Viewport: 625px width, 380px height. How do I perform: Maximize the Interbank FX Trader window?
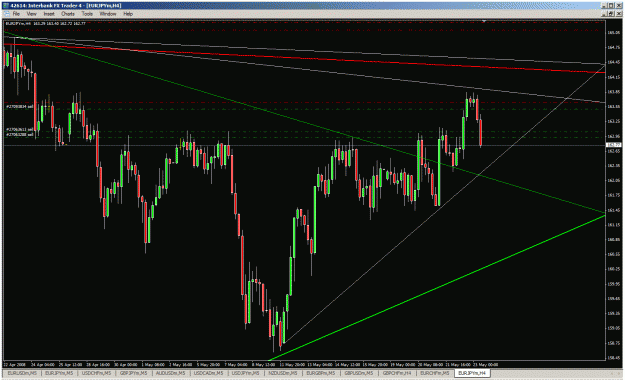coord(611,6)
